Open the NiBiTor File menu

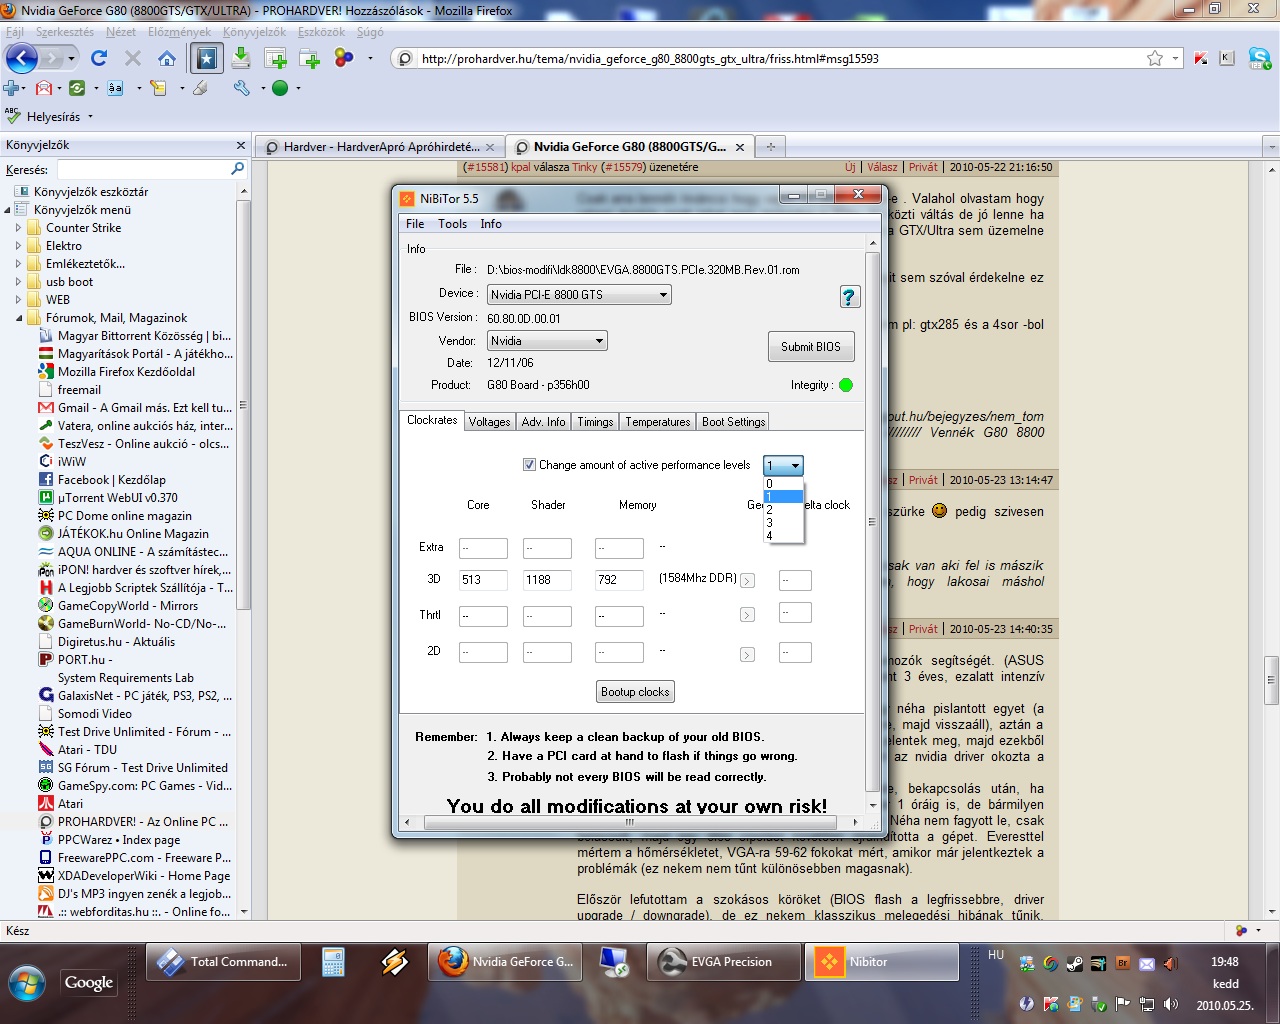pos(415,224)
